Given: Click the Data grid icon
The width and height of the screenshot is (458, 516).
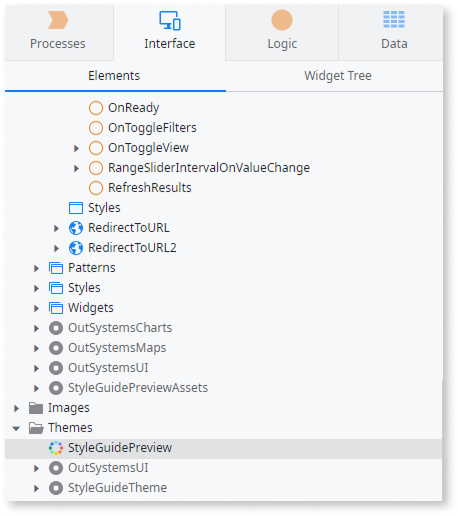Looking at the screenshot, I should [x=394, y=19].
